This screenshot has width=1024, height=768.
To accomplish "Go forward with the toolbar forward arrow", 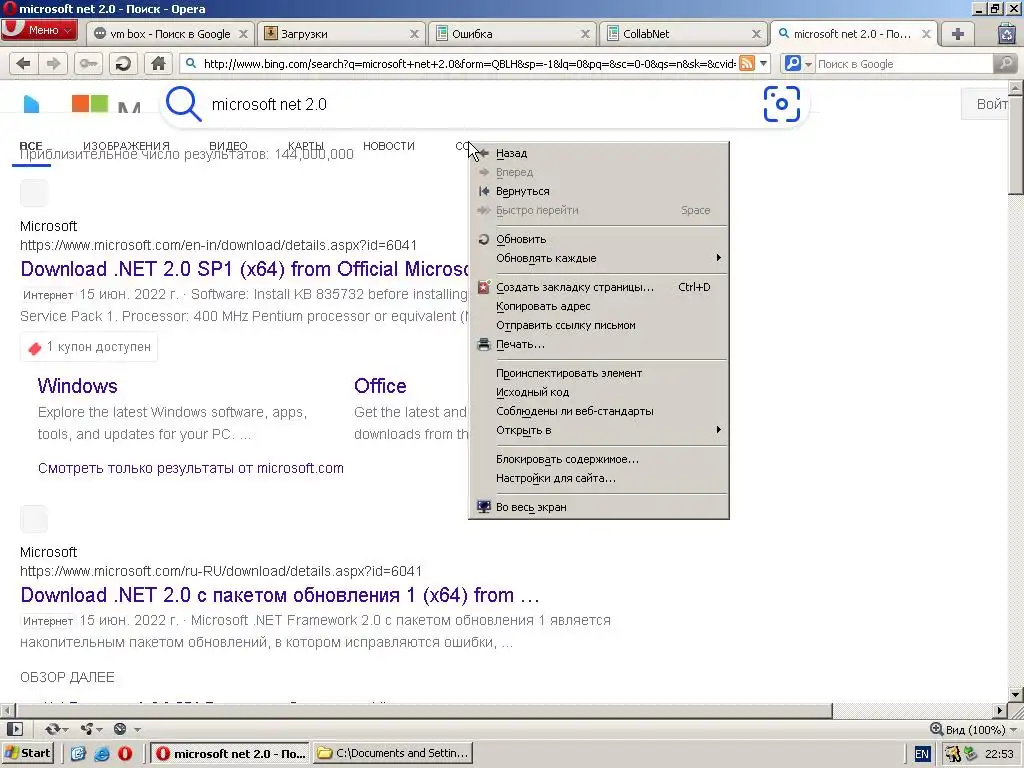I will click(x=54, y=63).
